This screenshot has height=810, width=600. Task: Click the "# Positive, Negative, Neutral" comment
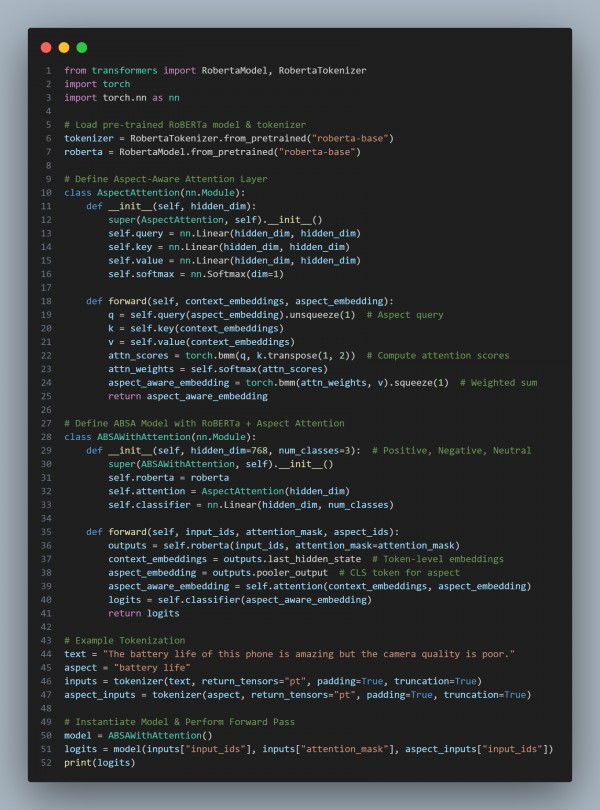coord(451,451)
